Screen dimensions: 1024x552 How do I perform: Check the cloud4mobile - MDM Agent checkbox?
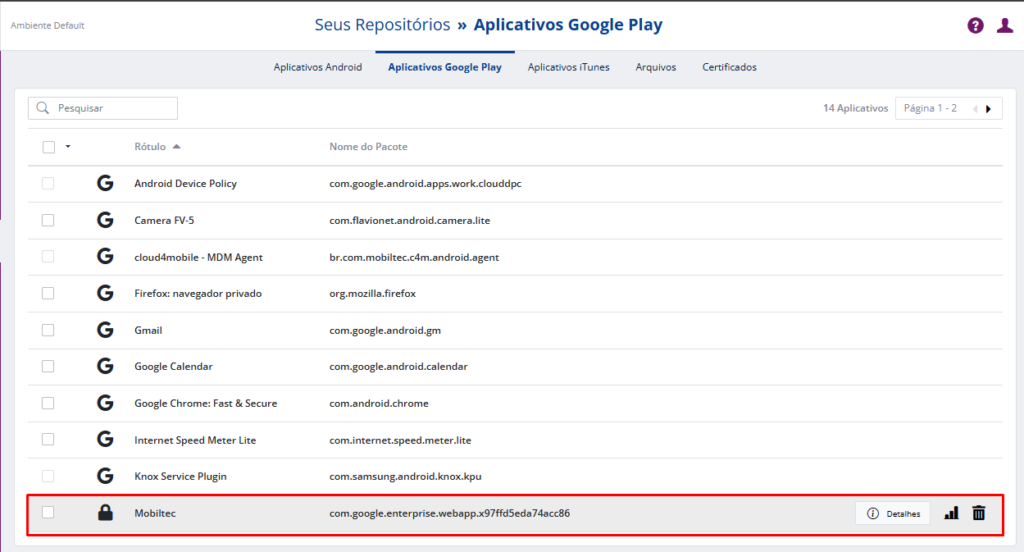[x=48, y=257]
